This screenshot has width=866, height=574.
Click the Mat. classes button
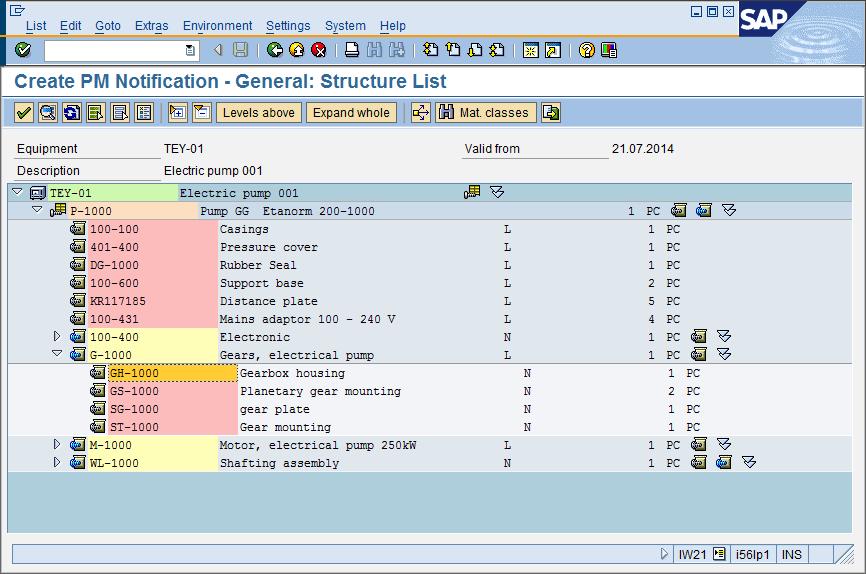[x=485, y=113]
